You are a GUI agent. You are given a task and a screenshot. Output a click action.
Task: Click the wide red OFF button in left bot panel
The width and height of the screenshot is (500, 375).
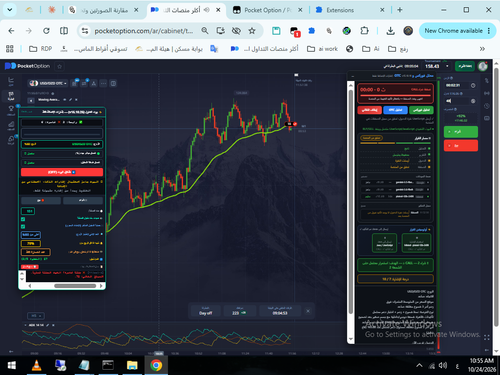62,172
